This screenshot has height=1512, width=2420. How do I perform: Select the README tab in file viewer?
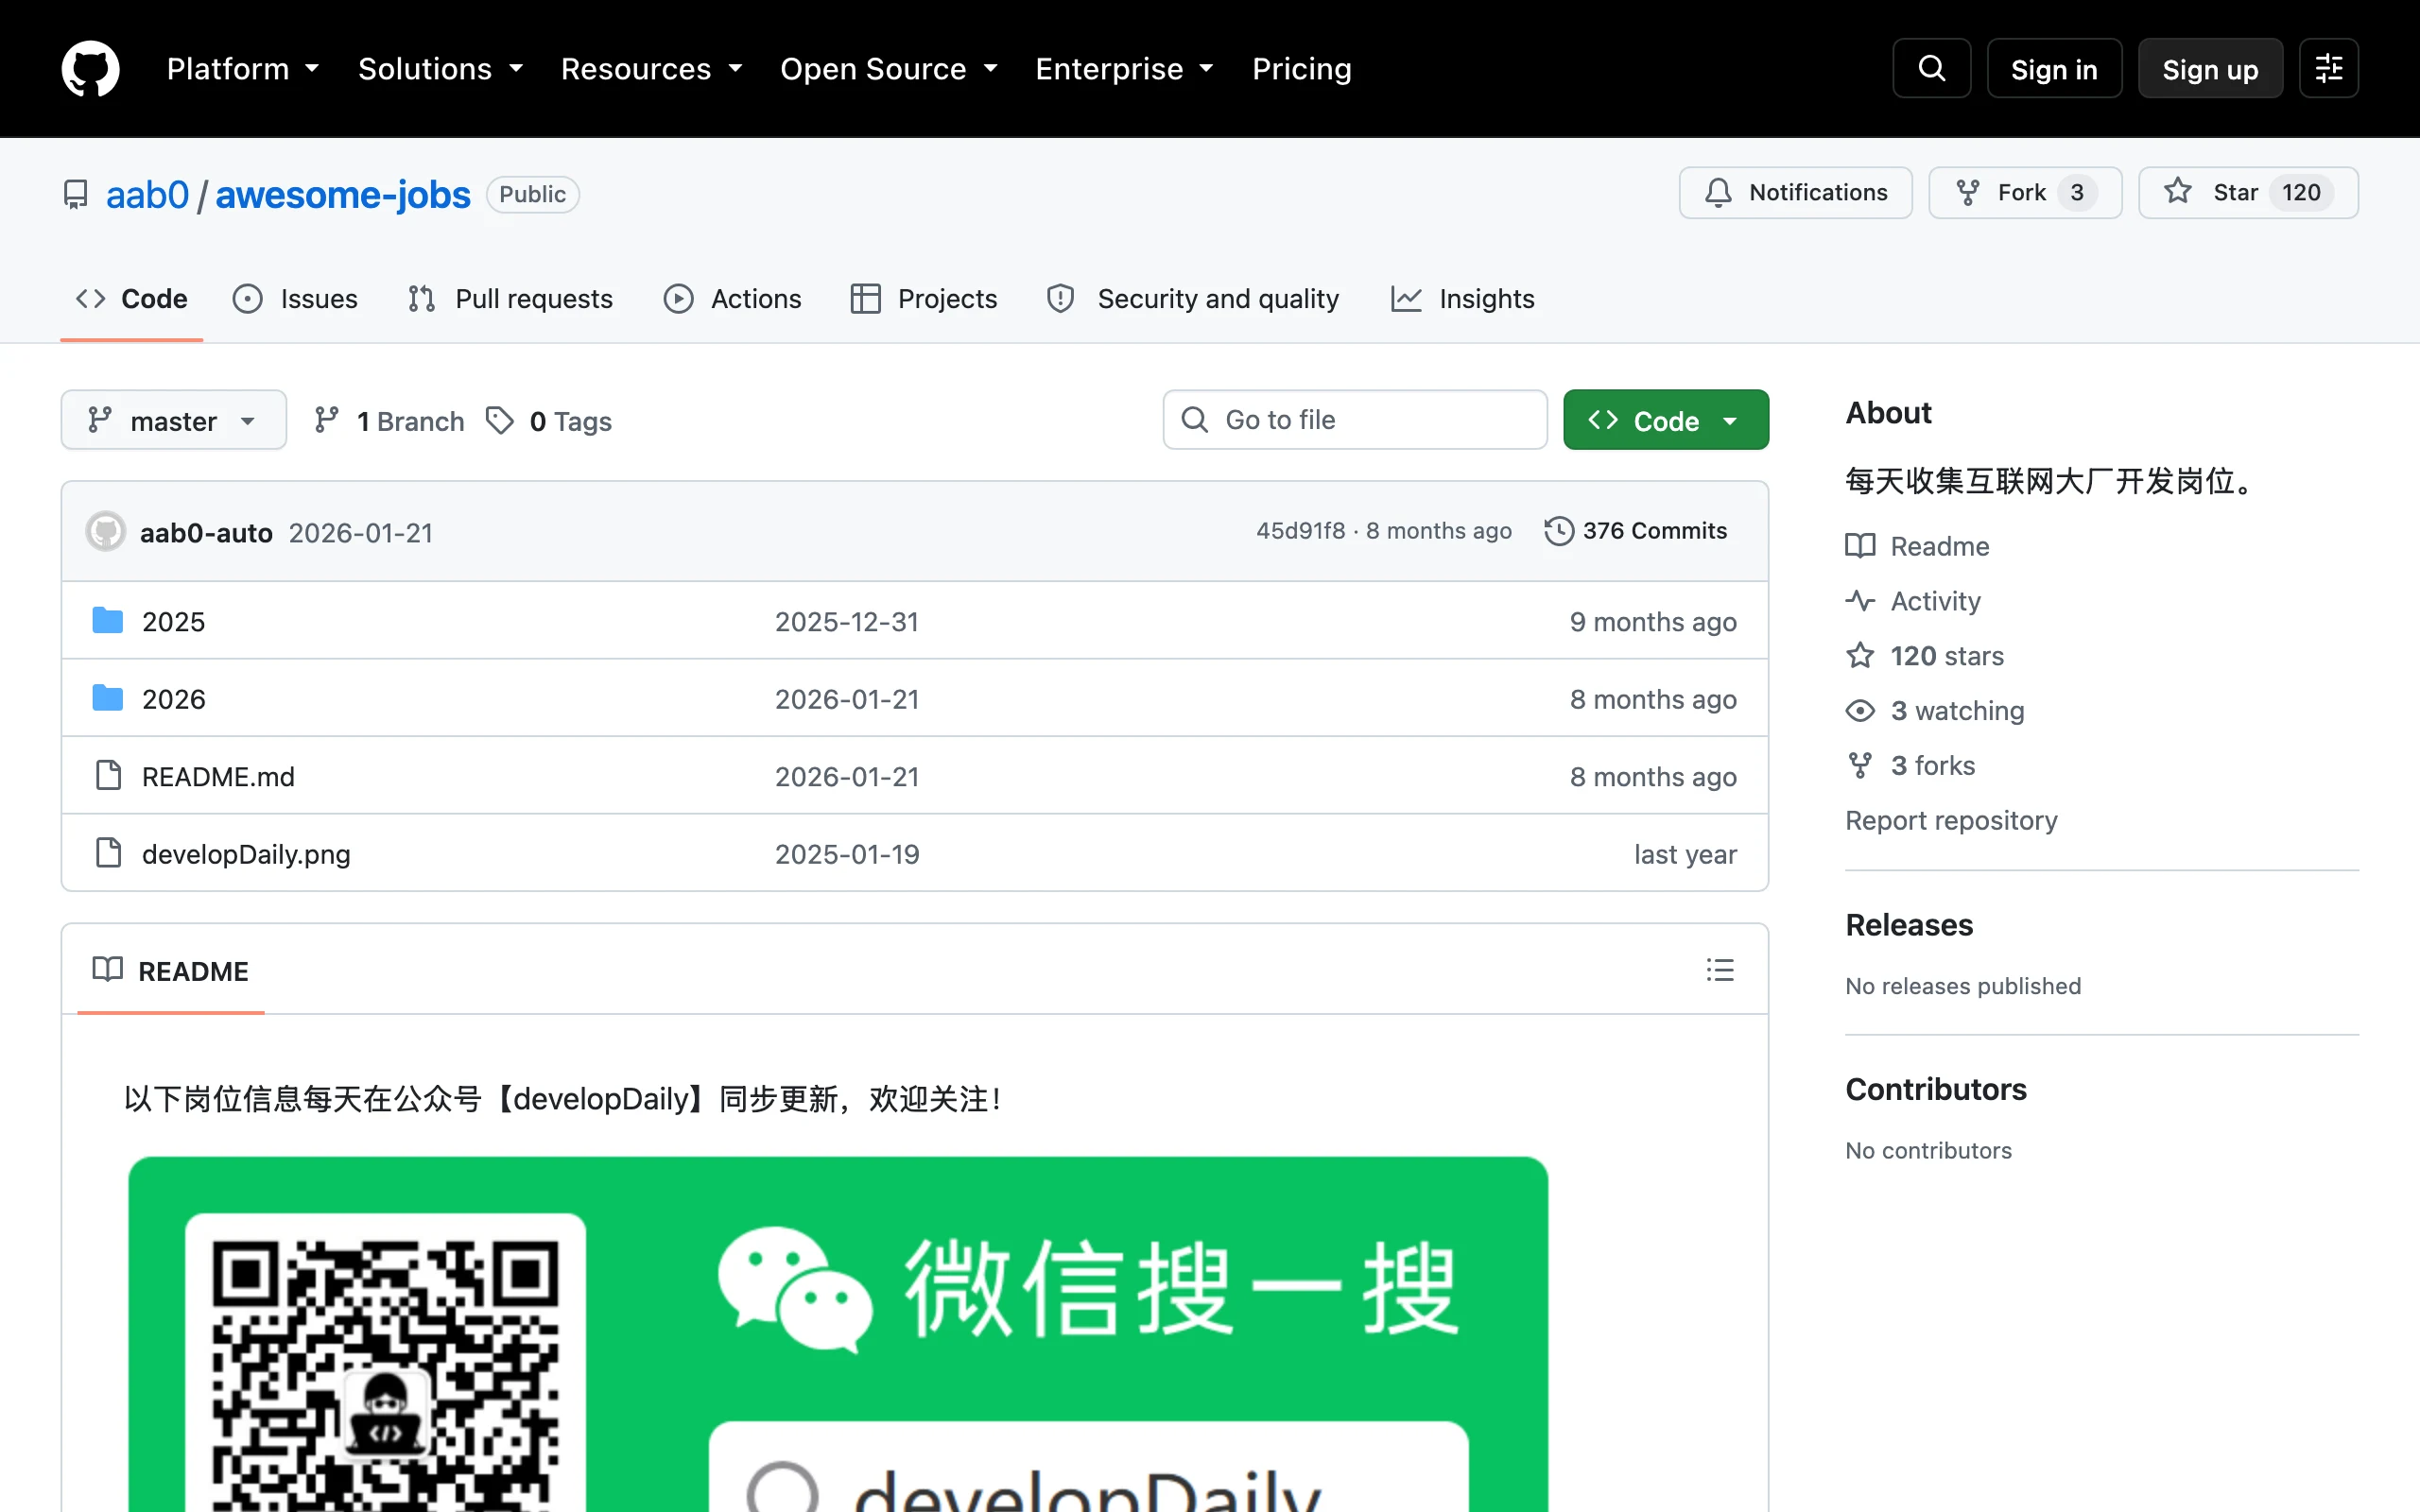pyautogui.click(x=171, y=971)
